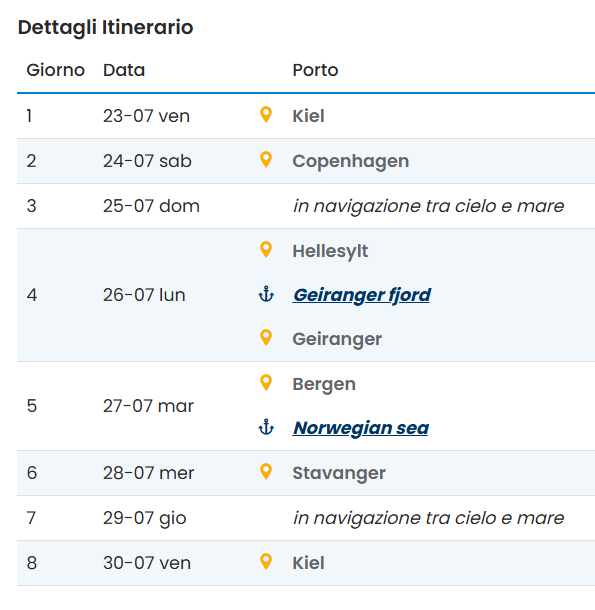The image size is (595, 610).
Task: Click the Bergen port entry
Action: pos(324,384)
